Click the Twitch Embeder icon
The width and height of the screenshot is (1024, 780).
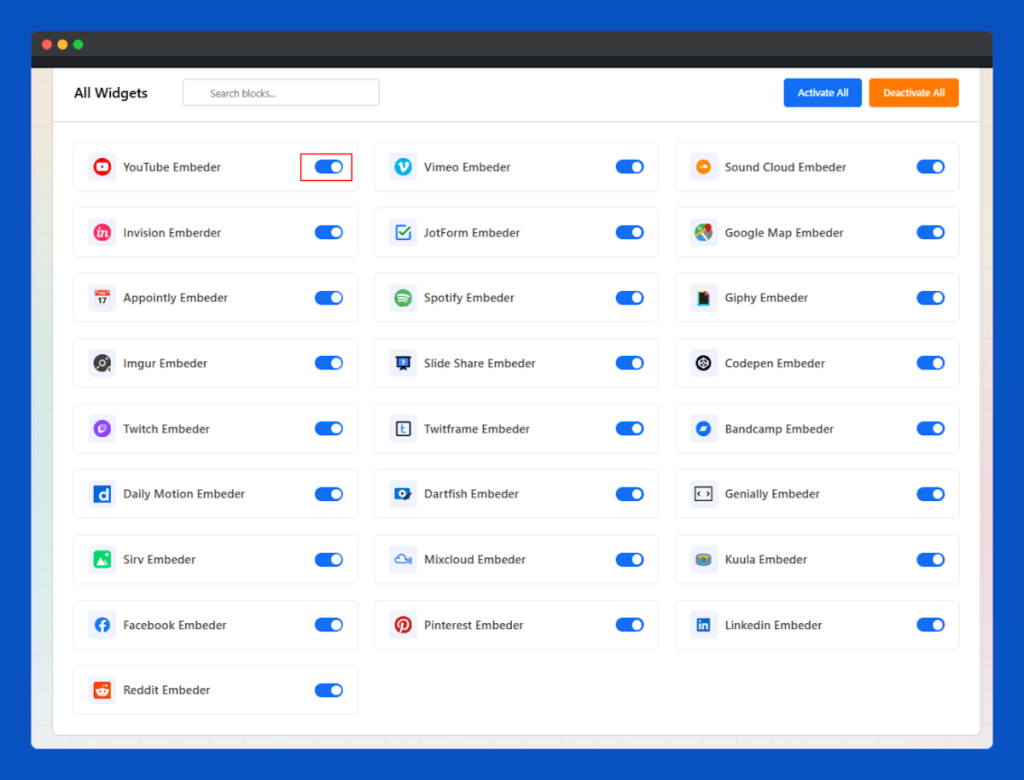(x=102, y=428)
